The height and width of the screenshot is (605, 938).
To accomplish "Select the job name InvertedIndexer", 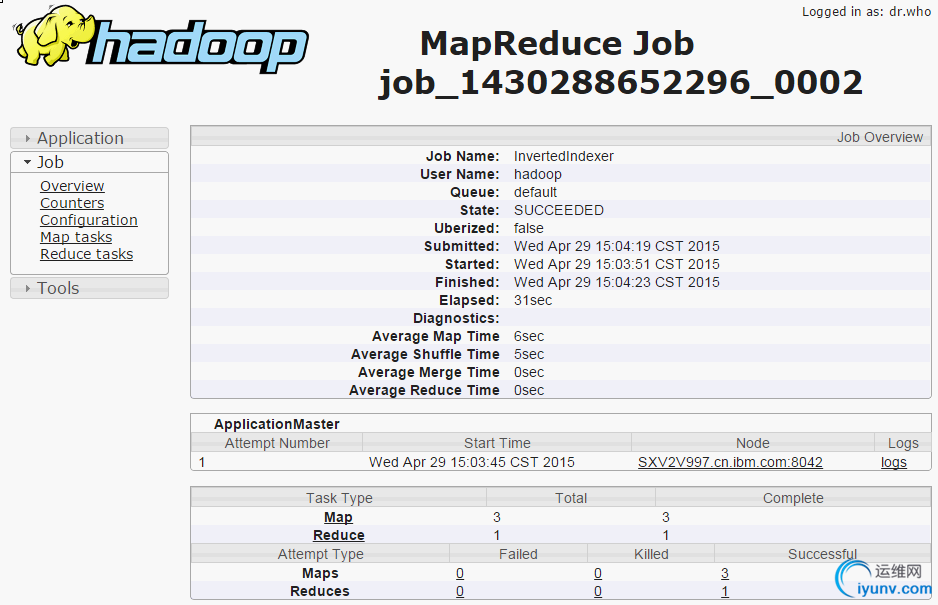I will point(564,156).
